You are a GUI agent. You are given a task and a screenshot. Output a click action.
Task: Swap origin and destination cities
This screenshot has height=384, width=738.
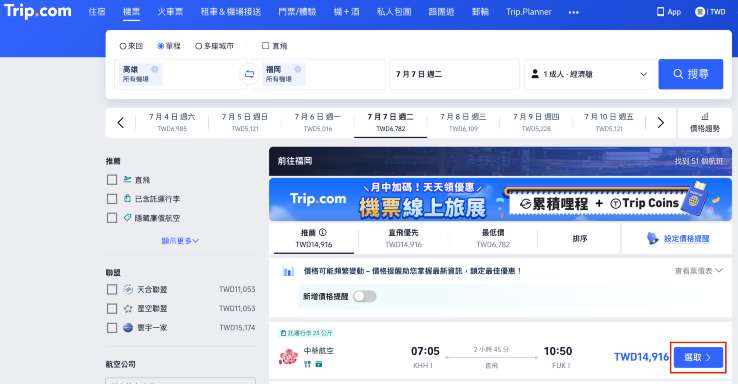coord(249,74)
